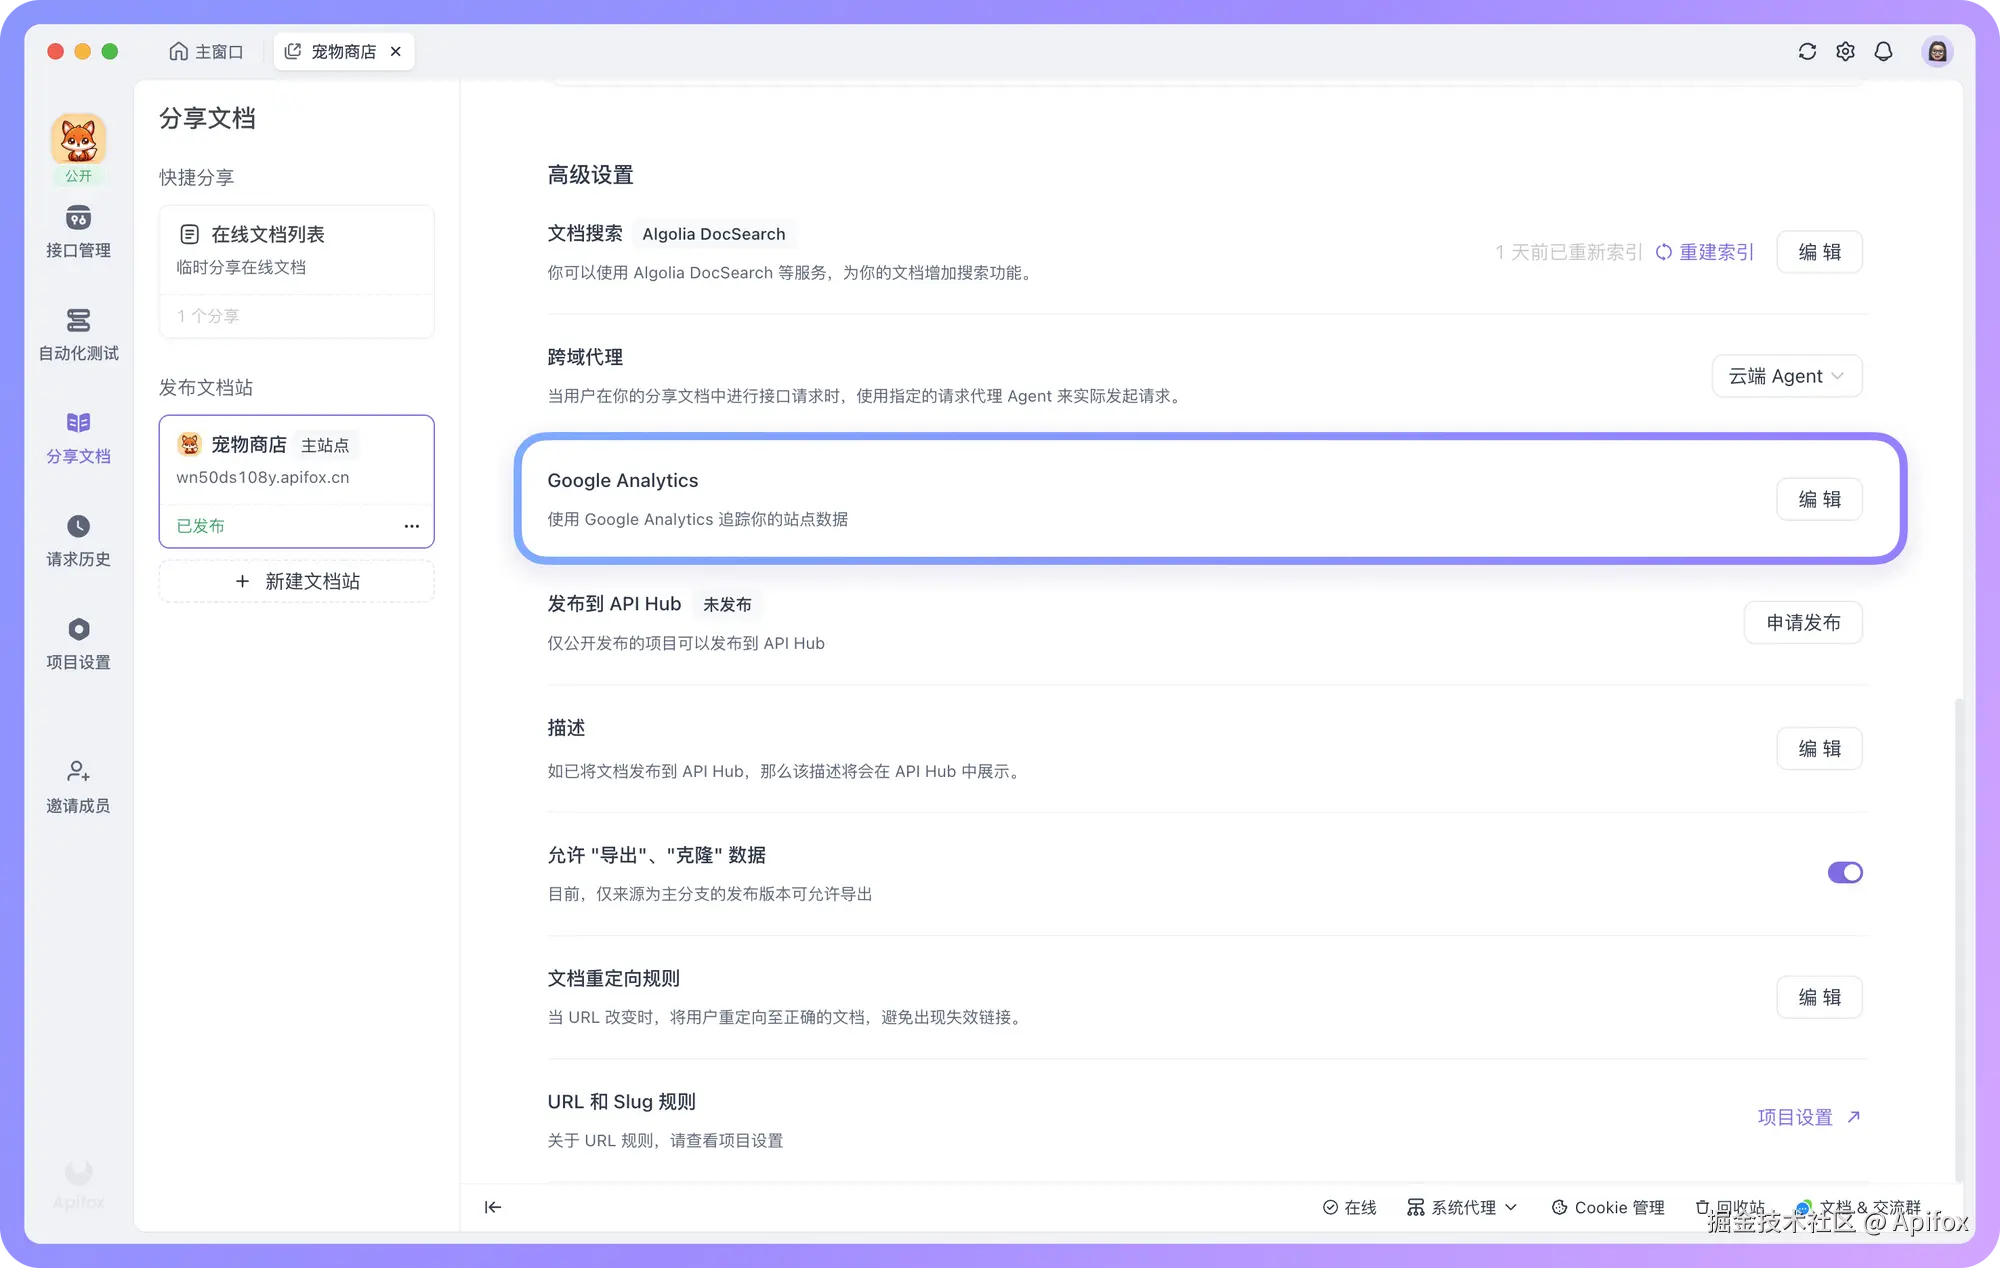Open the 云端 Agent dropdown

click(1786, 376)
